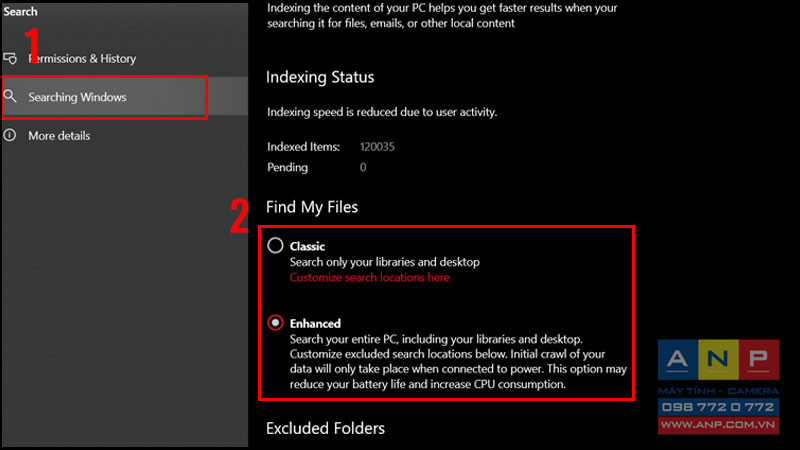The height and width of the screenshot is (450, 800).
Task: Click the Classic option label
Action: click(x=307, y=246)
